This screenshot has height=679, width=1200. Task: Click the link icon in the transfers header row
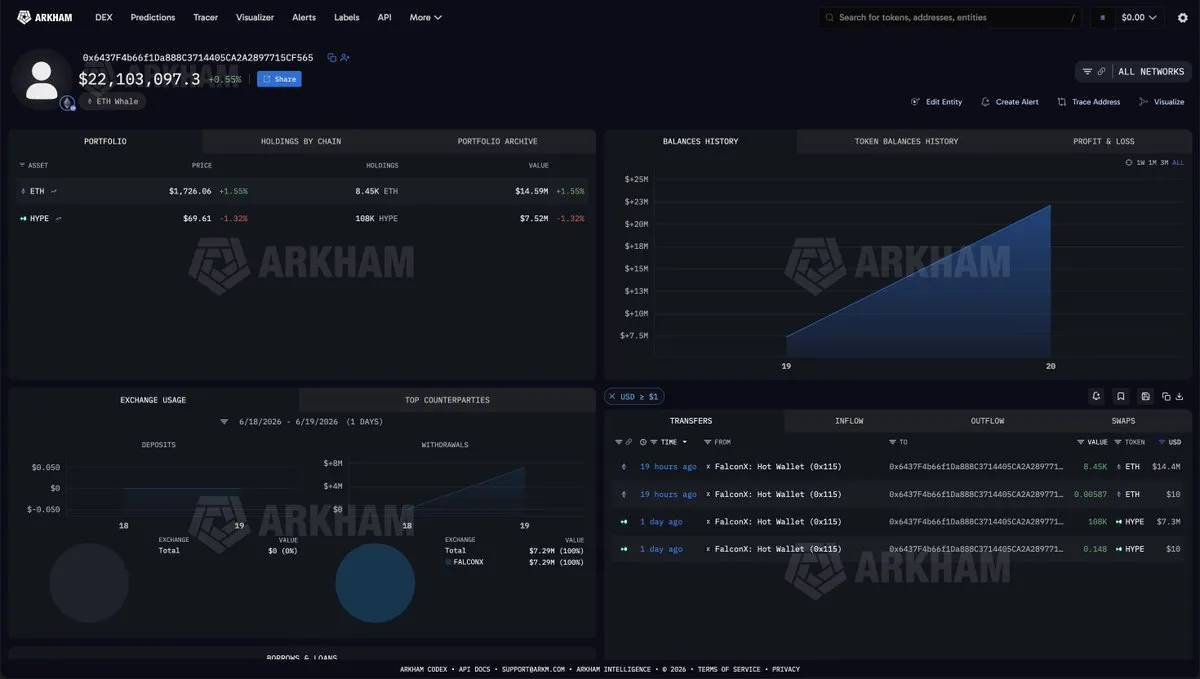point(629,441)
